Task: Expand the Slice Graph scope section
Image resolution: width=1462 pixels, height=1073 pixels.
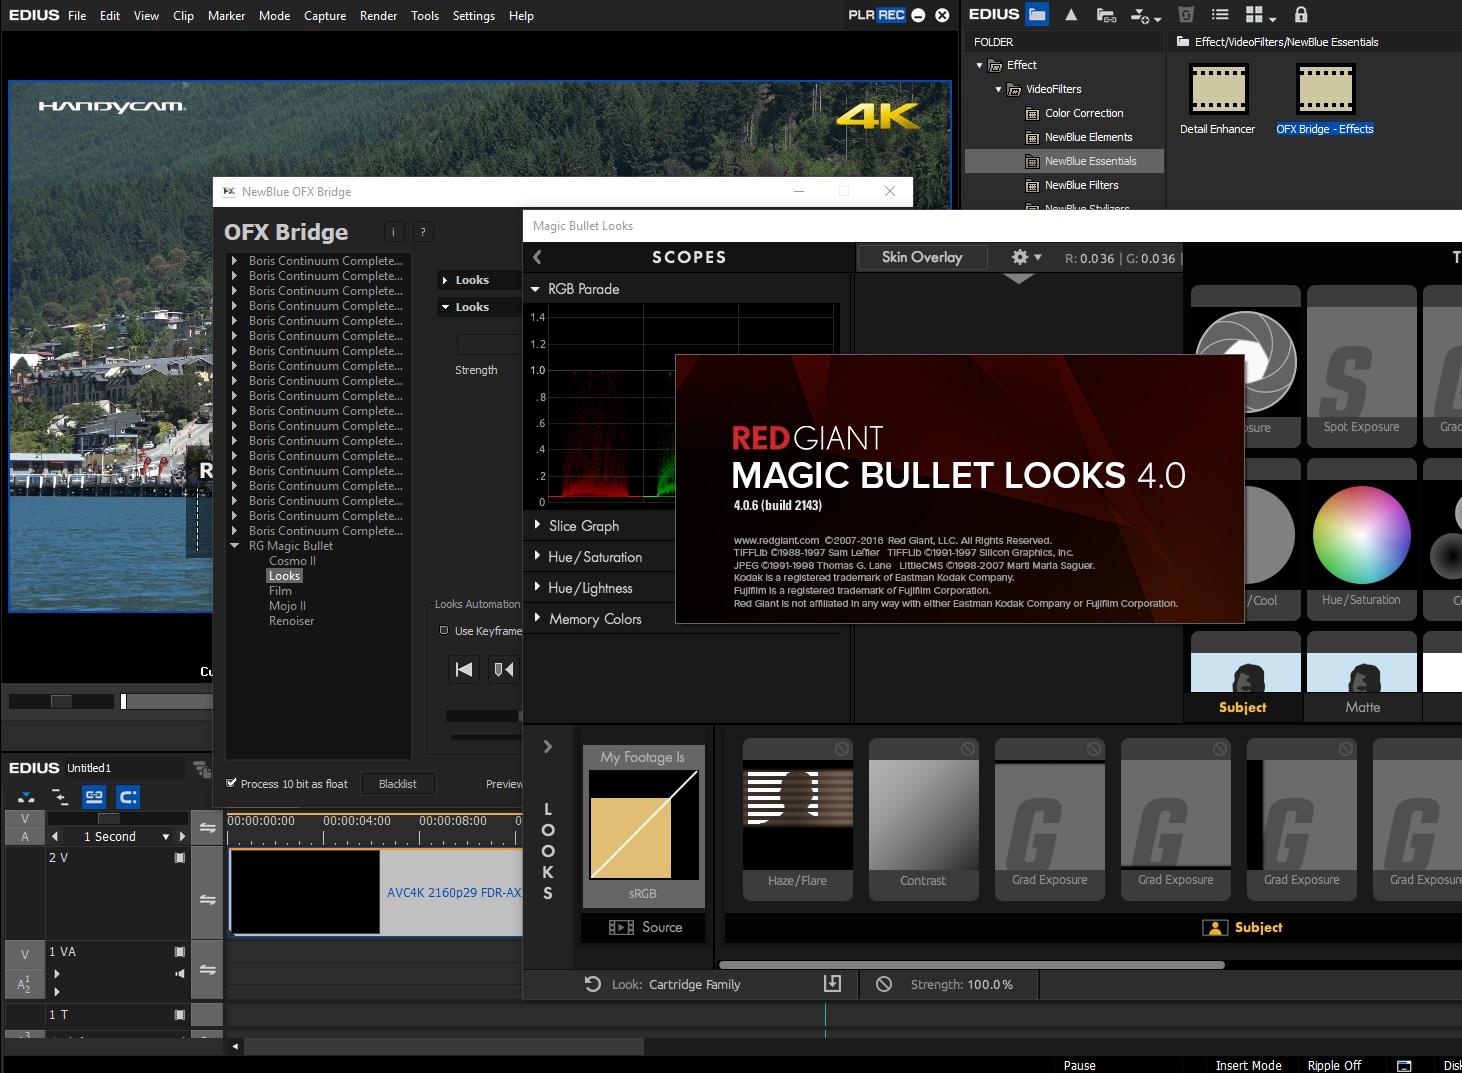Action: click(x=537, y=524)
